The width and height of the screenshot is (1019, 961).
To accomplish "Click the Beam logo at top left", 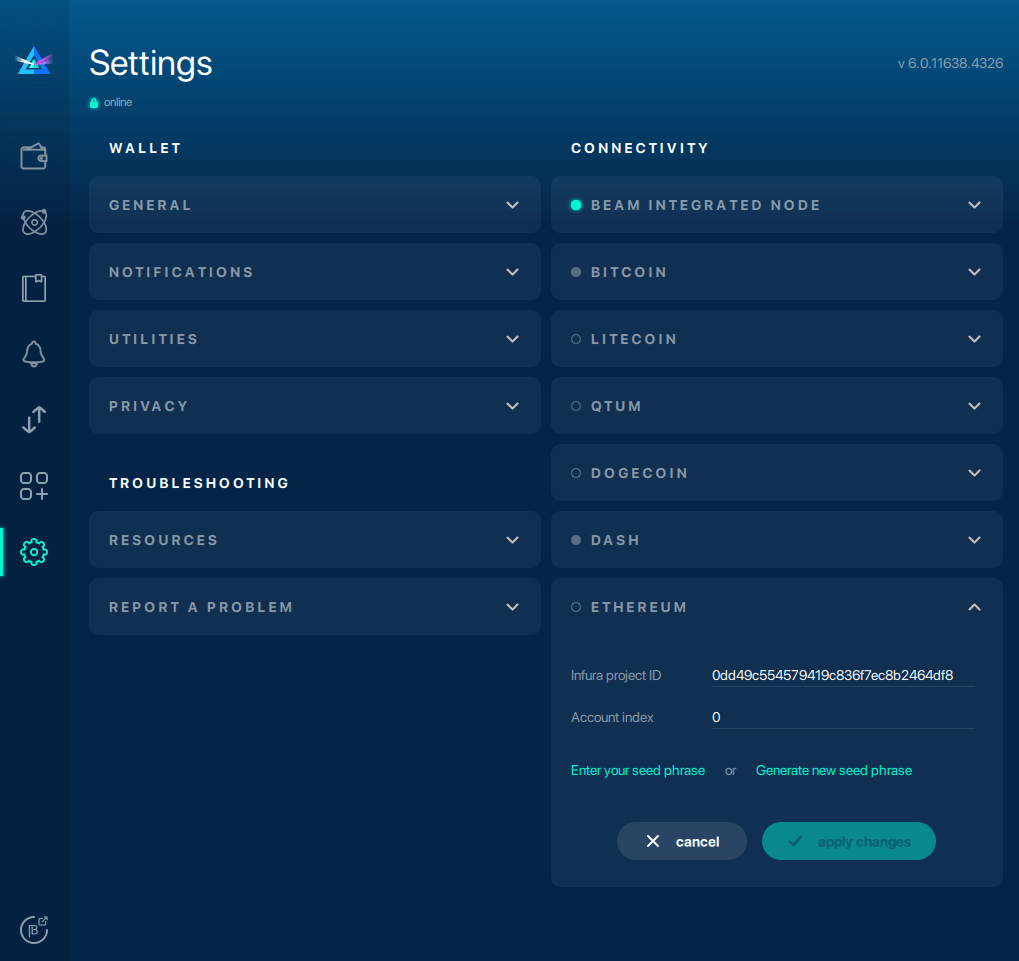I will 34,62.
